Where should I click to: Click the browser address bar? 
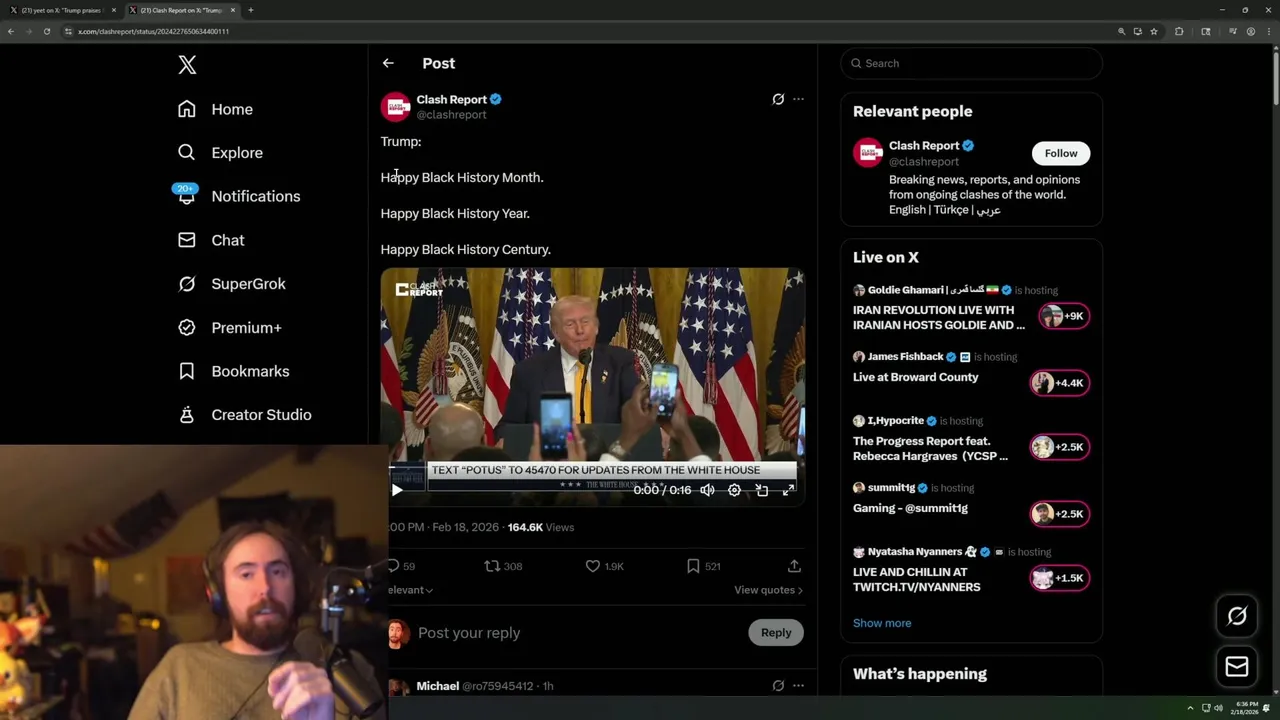tap(585, 31)
